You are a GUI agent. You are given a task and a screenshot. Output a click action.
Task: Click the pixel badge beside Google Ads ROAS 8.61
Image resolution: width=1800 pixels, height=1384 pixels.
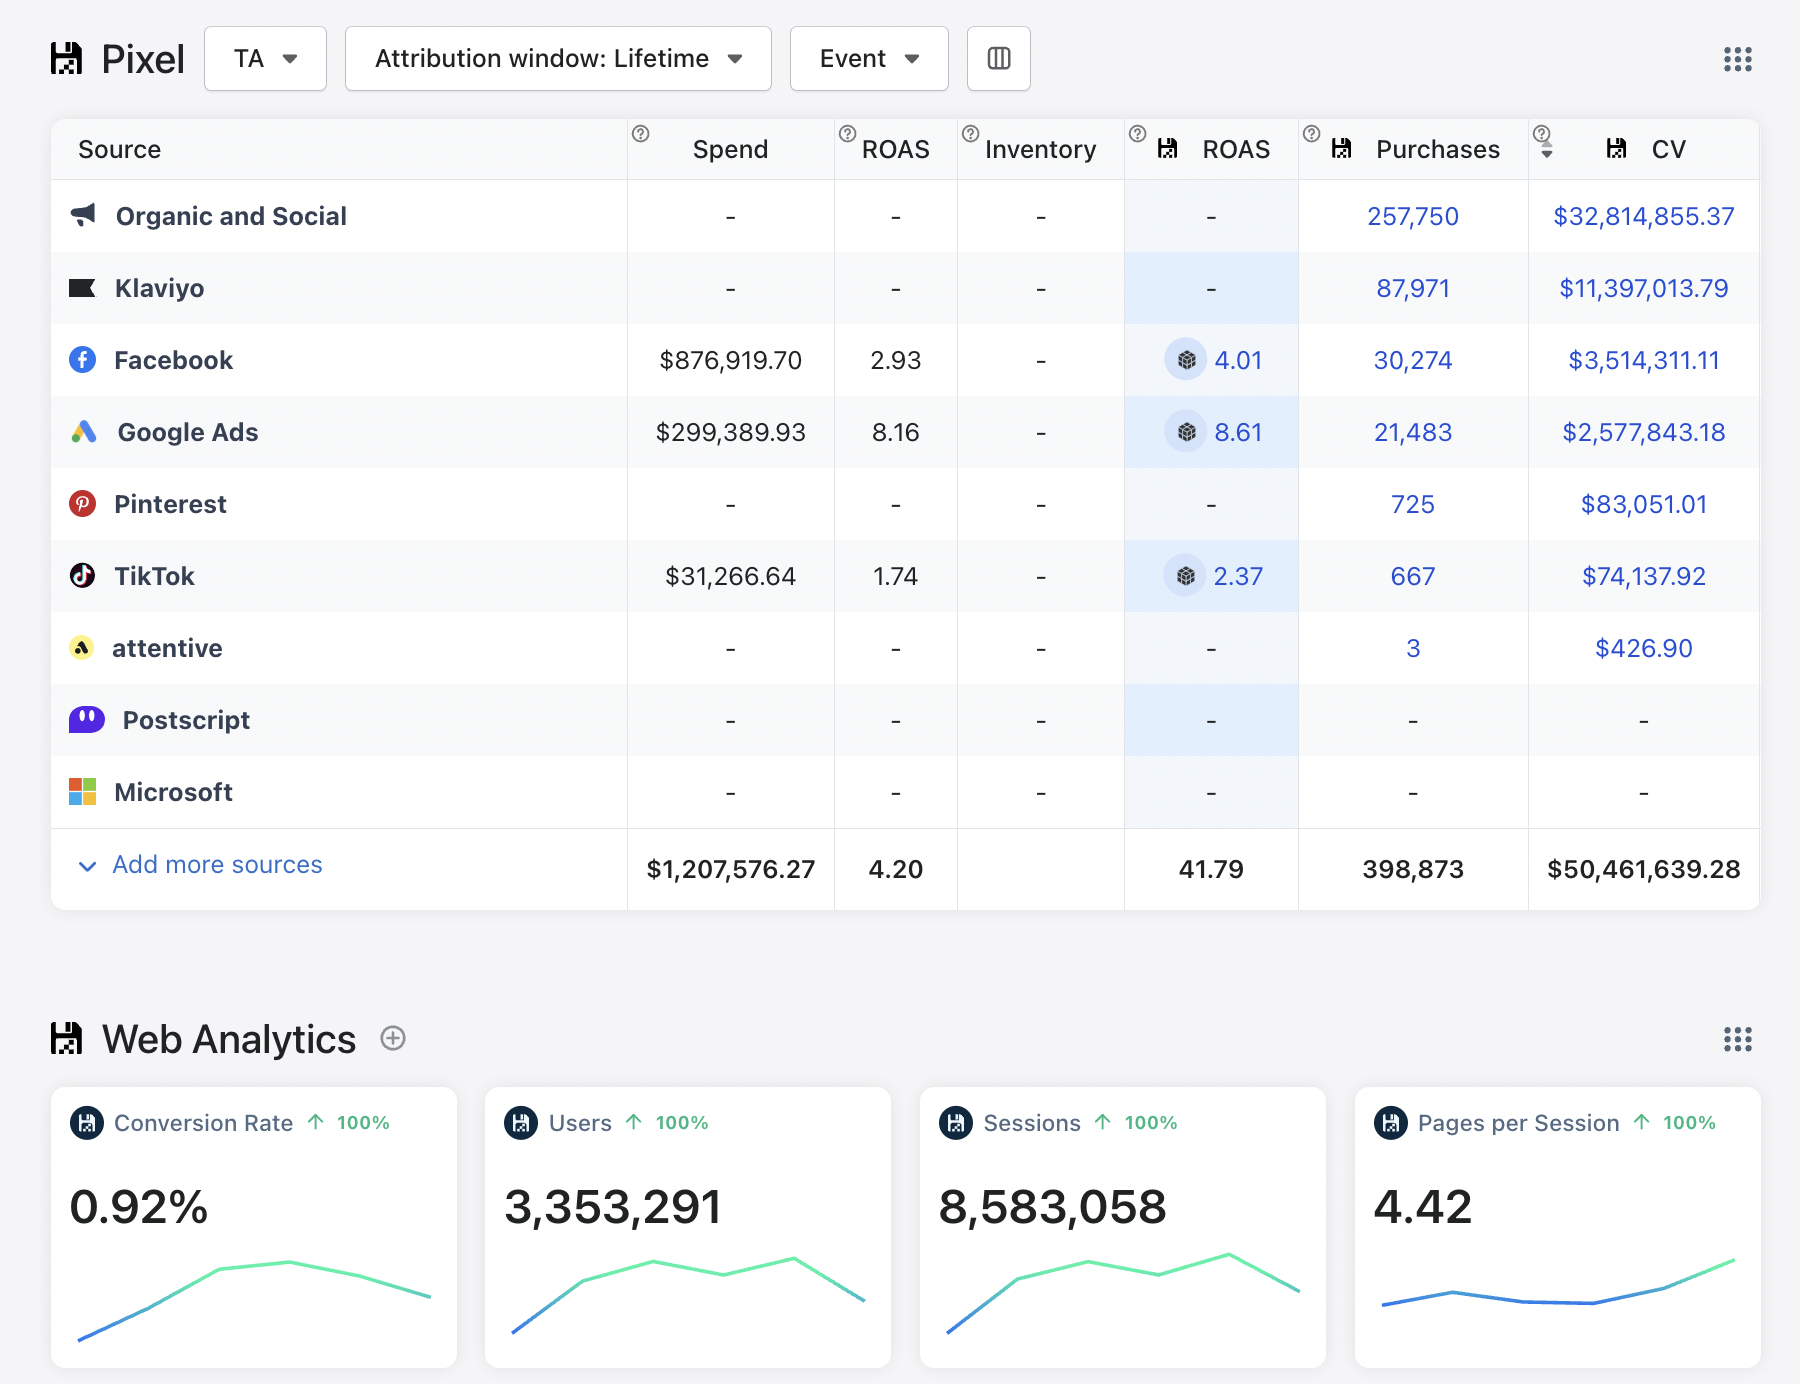pos(1186,432)
